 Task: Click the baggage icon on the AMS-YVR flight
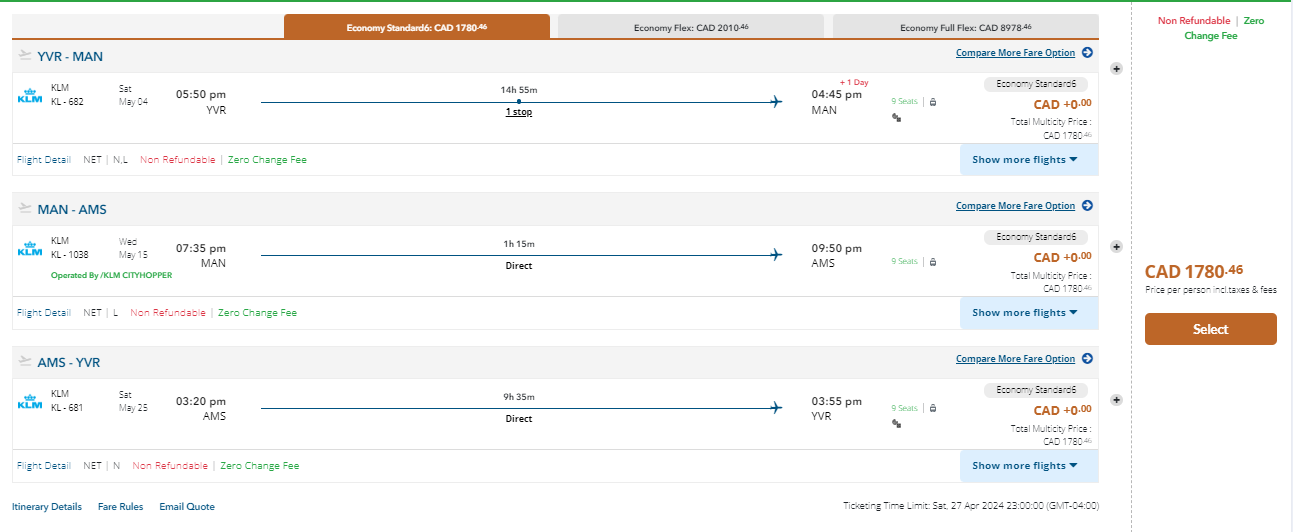[932, 408]
